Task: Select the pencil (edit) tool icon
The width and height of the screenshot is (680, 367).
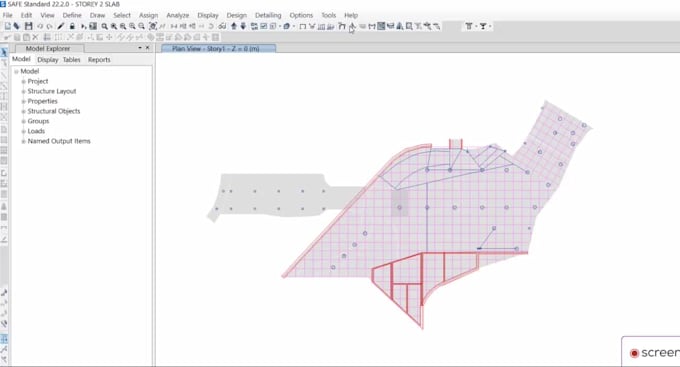Action: tap(61, 26)
